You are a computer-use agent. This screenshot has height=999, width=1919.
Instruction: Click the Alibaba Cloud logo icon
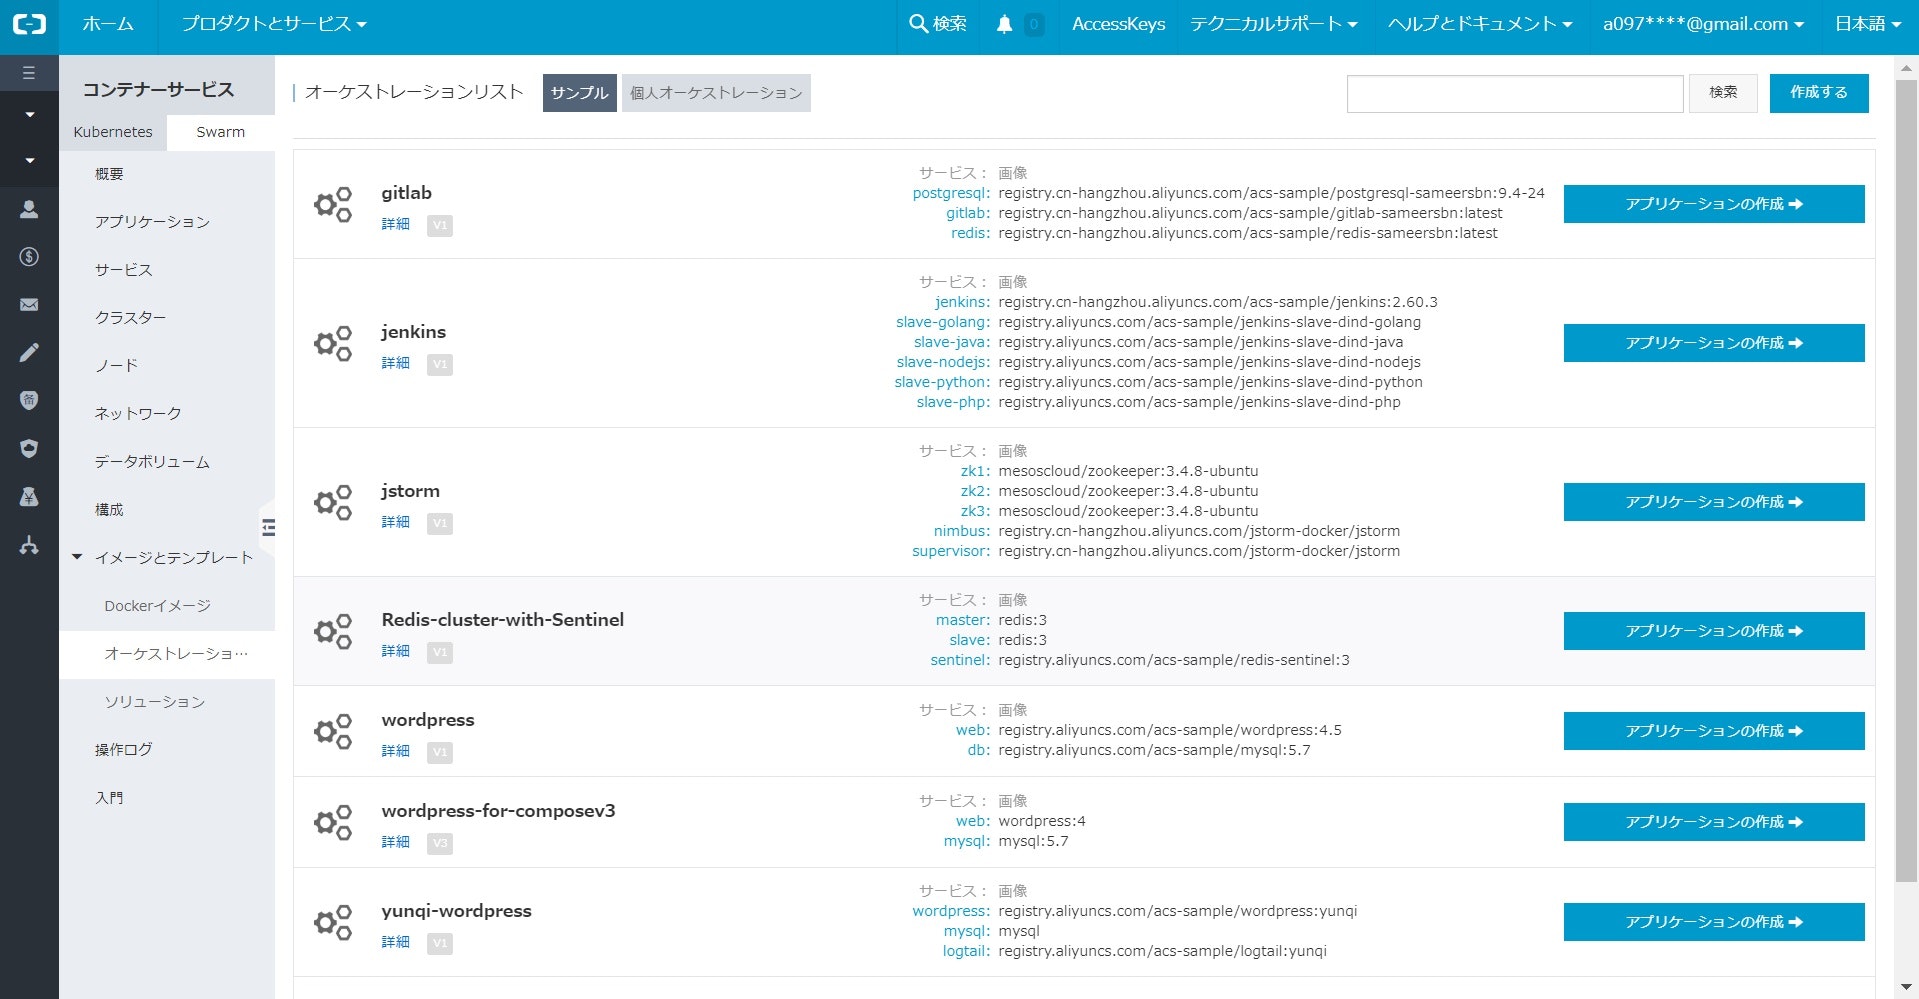coord(29,24)
